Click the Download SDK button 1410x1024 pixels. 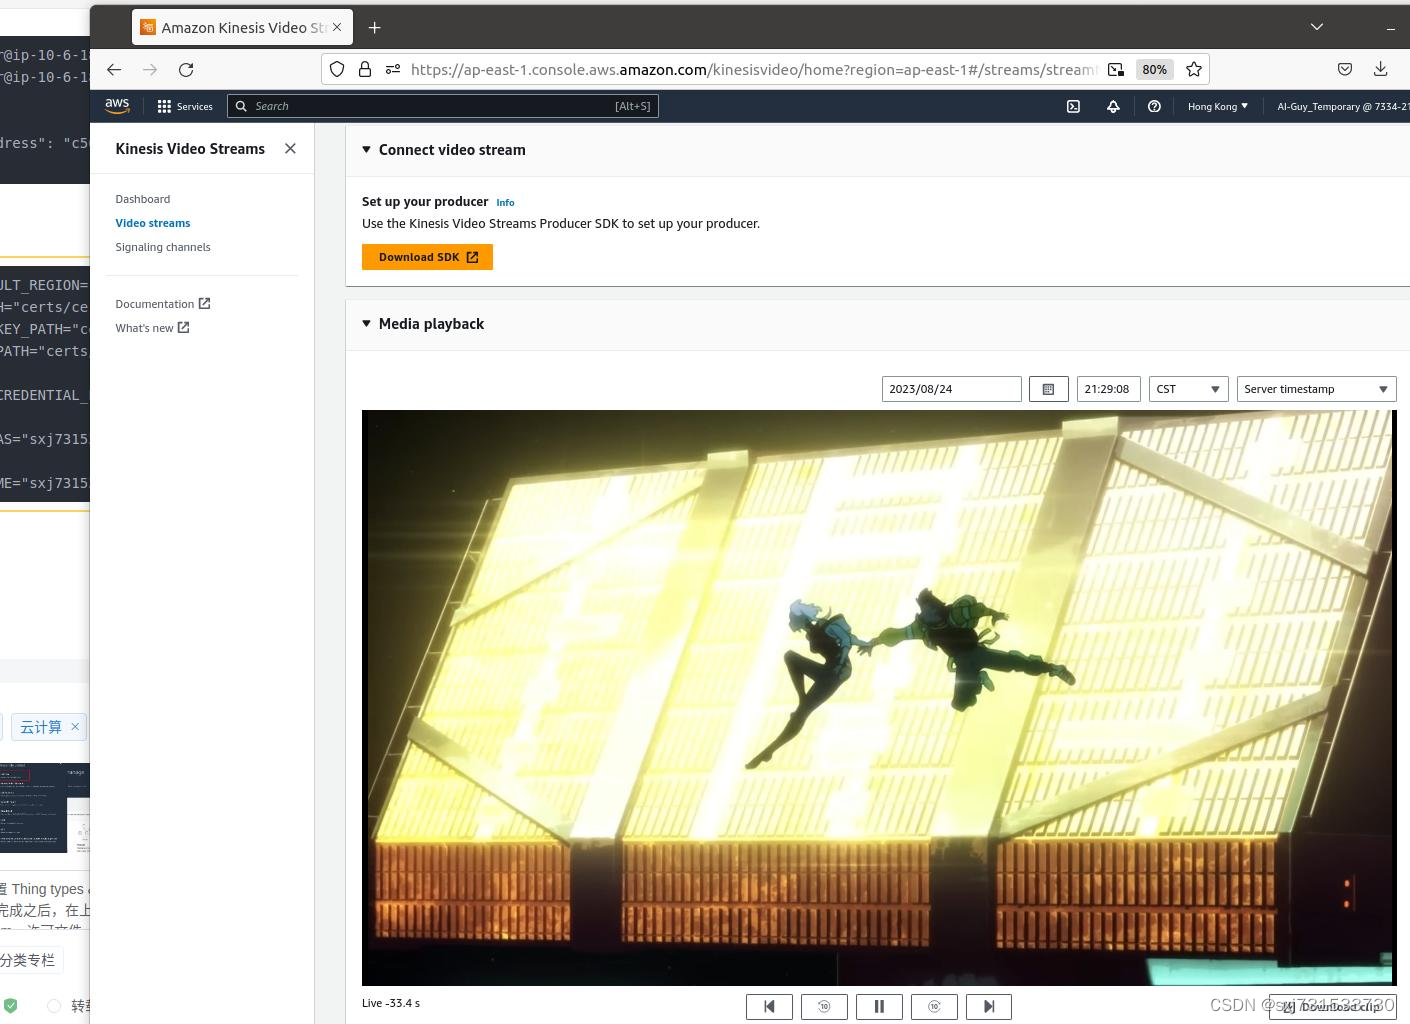(427, 257)
